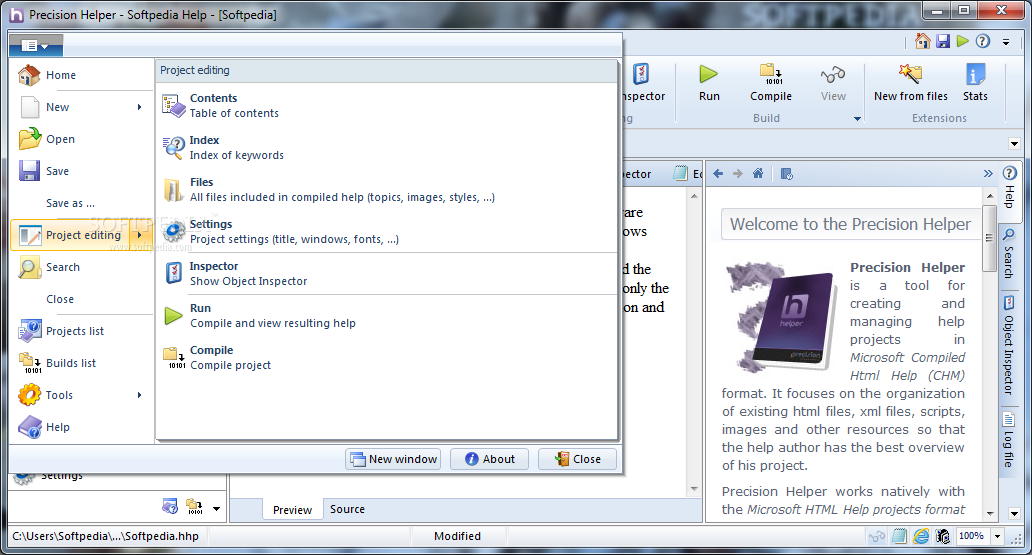Image resolution: width=1032 pixels, height=555 pixels.
Task: Open the application menu button
Action: (36, 45)
